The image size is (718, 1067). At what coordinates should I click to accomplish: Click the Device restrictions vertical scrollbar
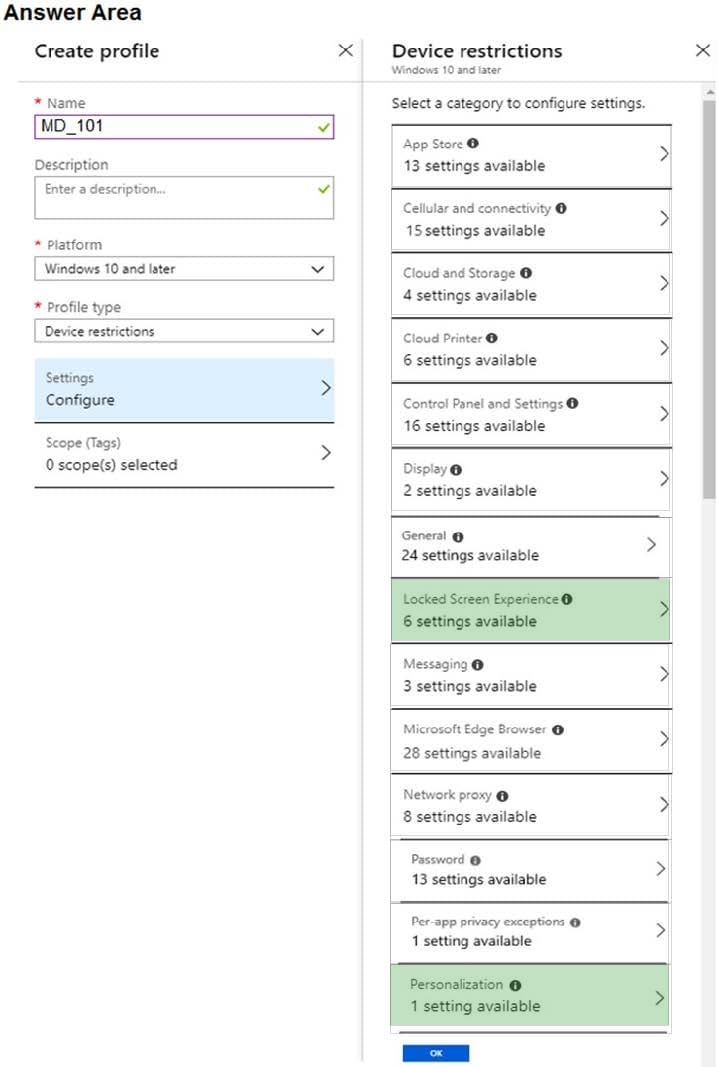pyautogui.click(x=709, y=299)
